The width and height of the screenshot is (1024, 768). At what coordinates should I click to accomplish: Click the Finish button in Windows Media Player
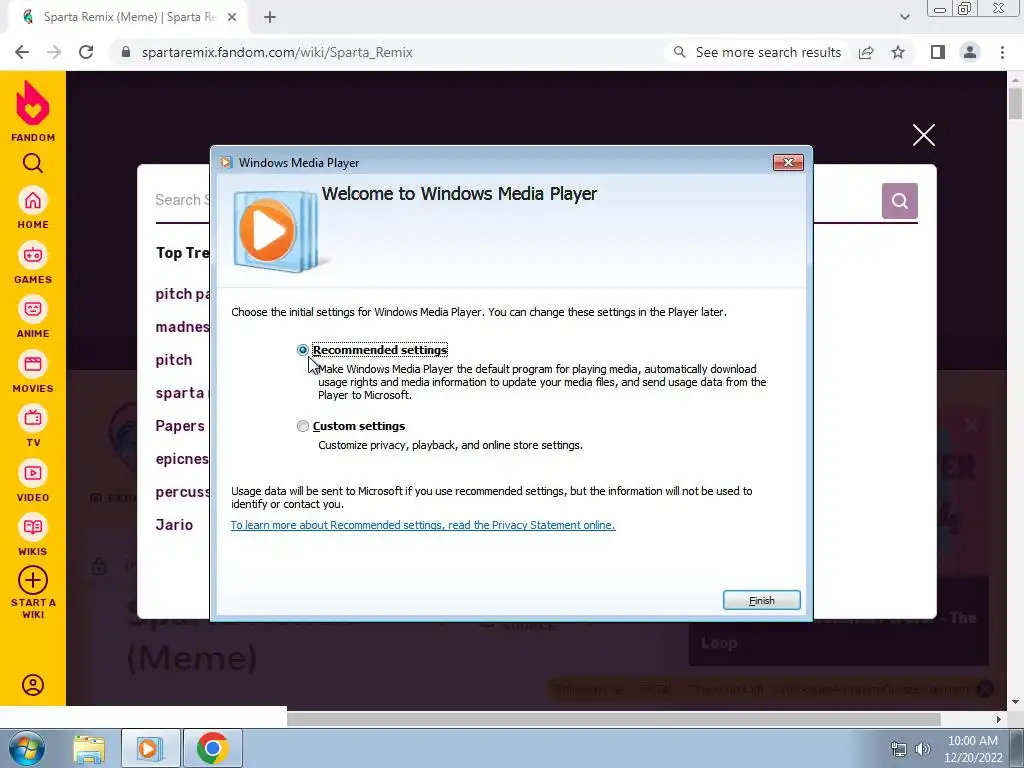coord(761,600)
